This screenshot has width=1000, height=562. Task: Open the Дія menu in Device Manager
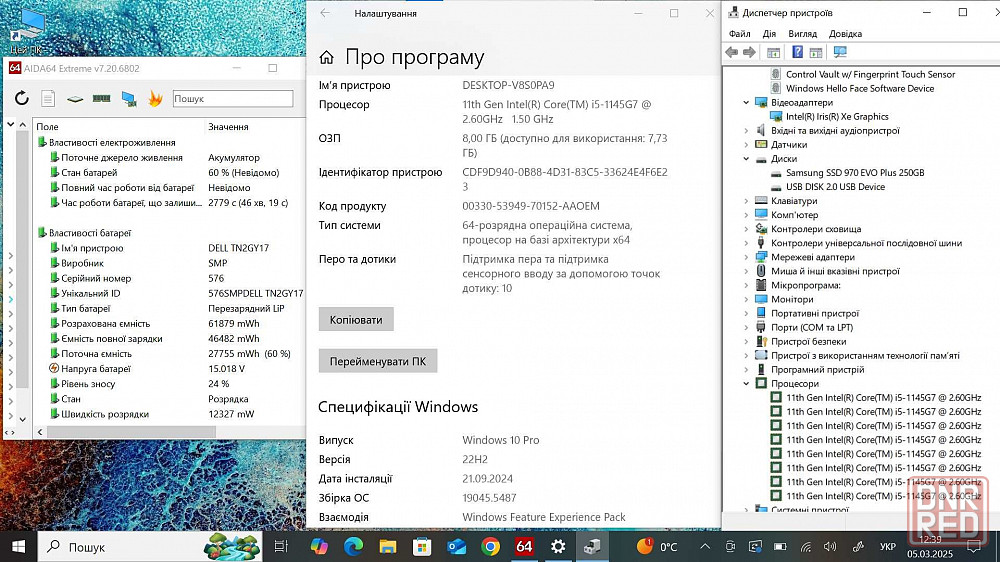[769, 34]
